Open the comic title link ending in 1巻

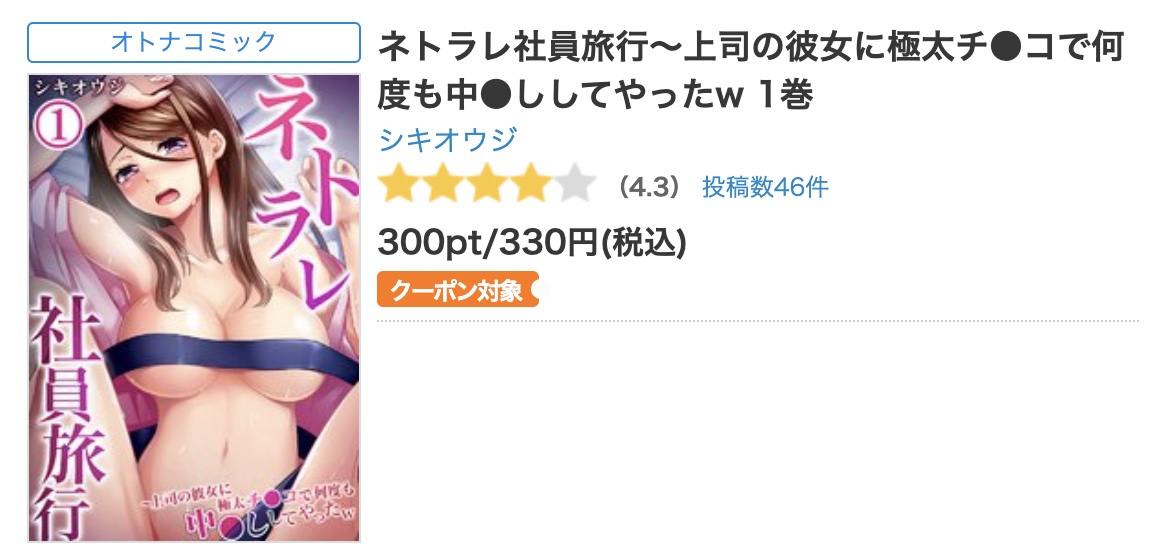tap(750, 71)
